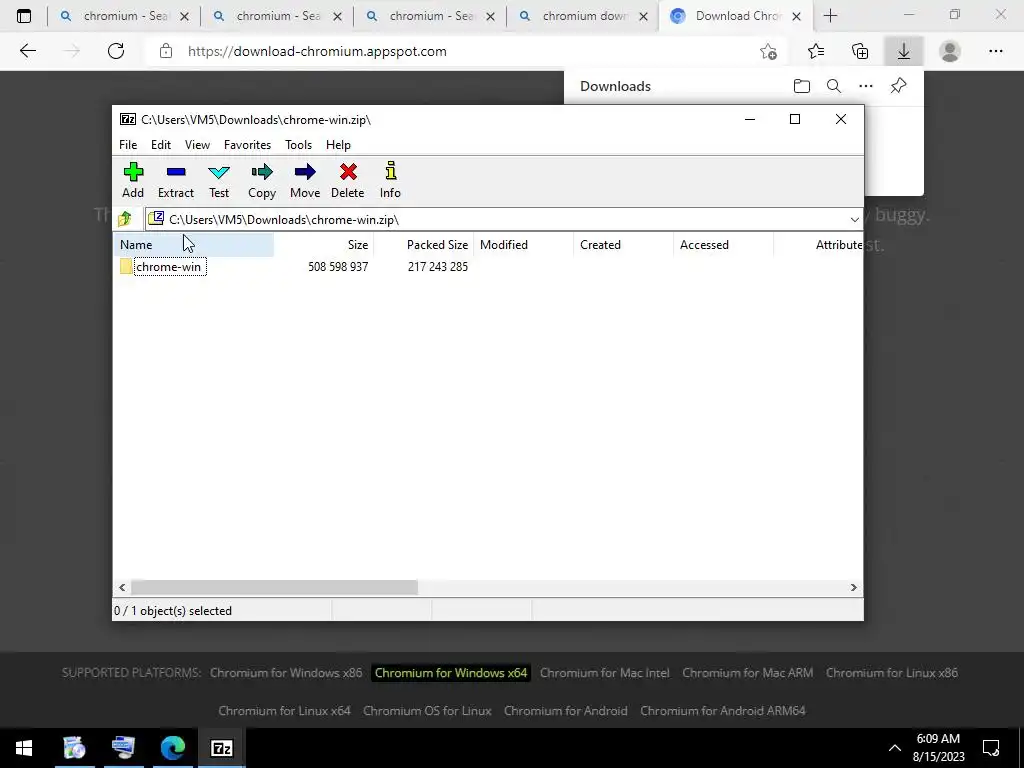Screen dimensions: 1024x768
Task: Open the notification center icon
Action: (991, 748)
